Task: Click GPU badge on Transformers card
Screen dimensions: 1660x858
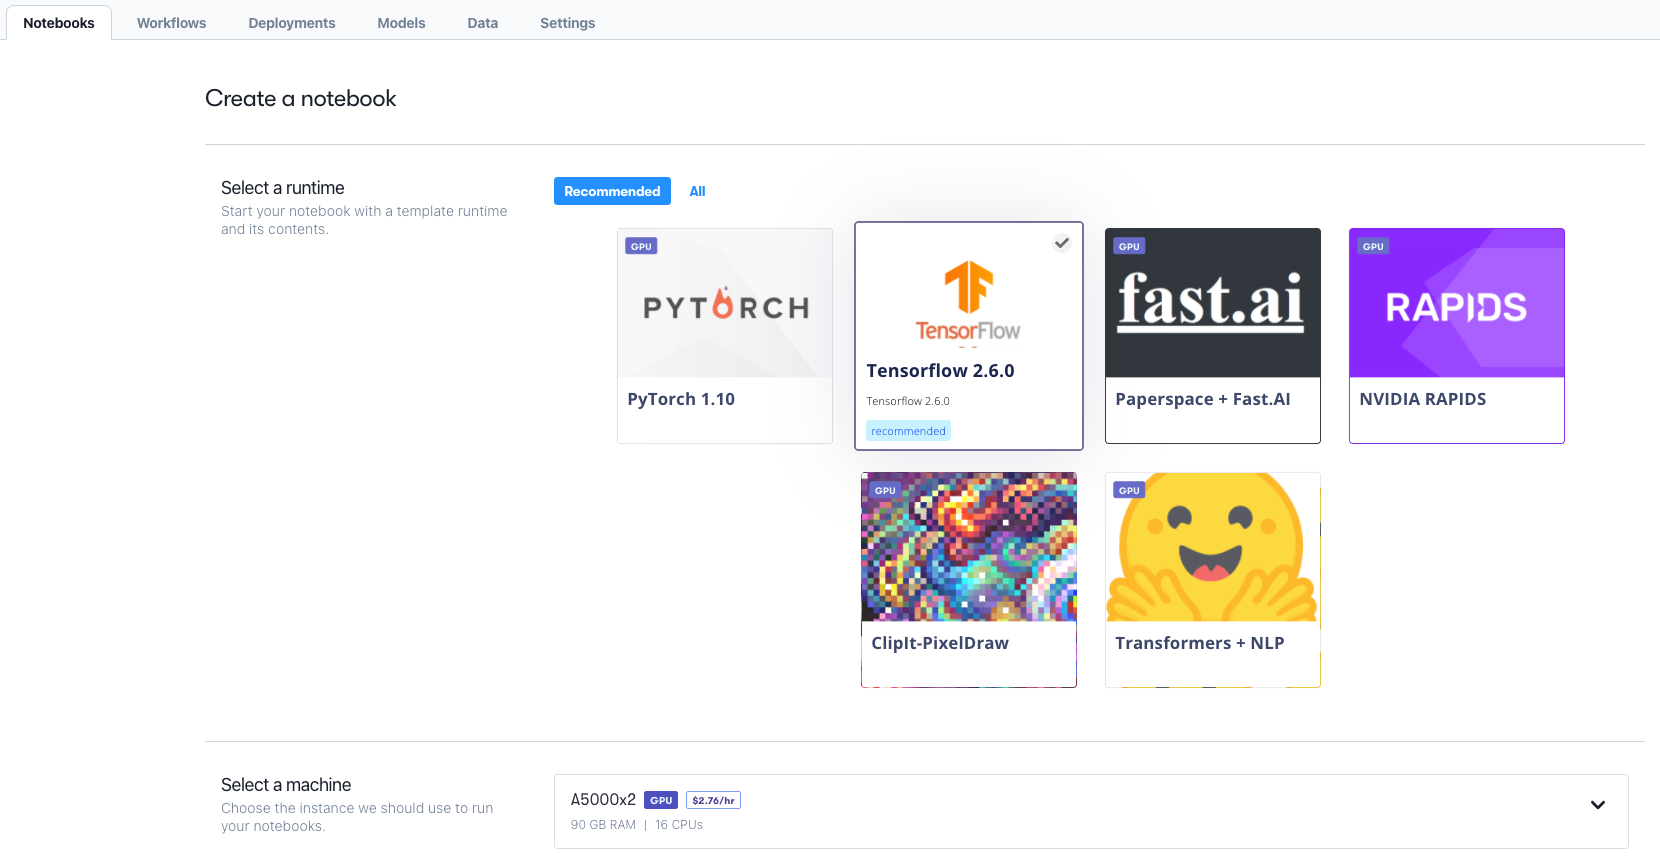Action: 1129,490
